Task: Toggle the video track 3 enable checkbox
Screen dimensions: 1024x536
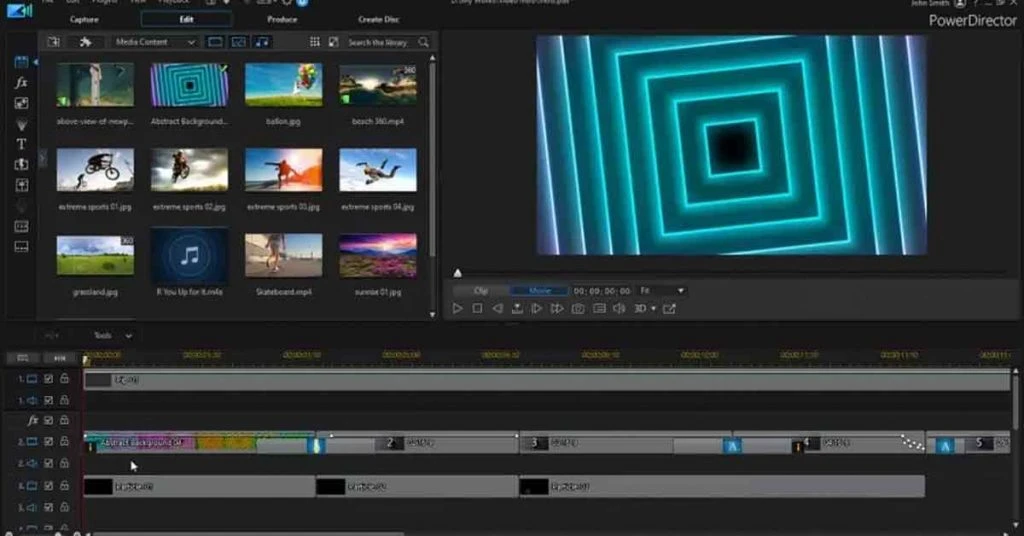Action: (48, 486)
